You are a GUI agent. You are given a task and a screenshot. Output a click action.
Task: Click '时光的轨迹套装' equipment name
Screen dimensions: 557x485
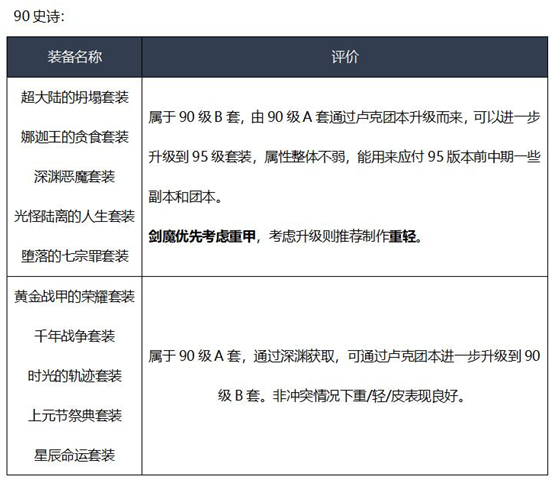(x=75, y=376)
